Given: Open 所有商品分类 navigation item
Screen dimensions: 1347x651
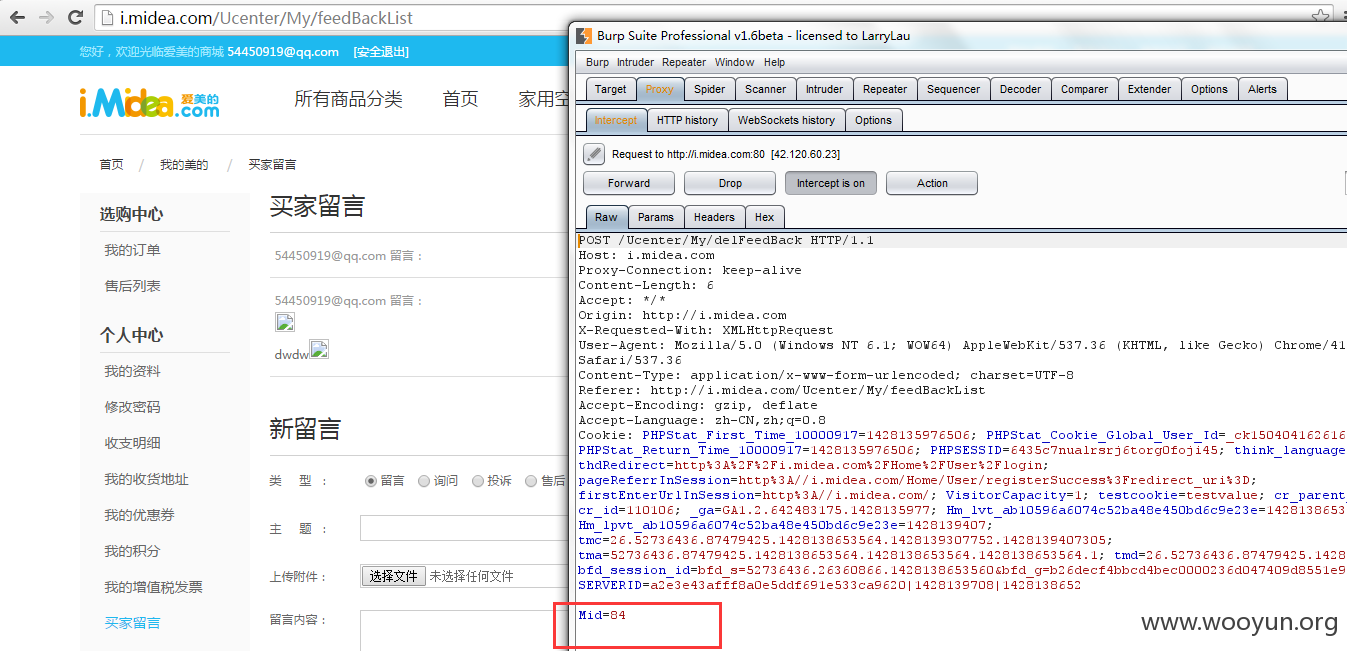Looking at the screenshot, I should (348, 99).
